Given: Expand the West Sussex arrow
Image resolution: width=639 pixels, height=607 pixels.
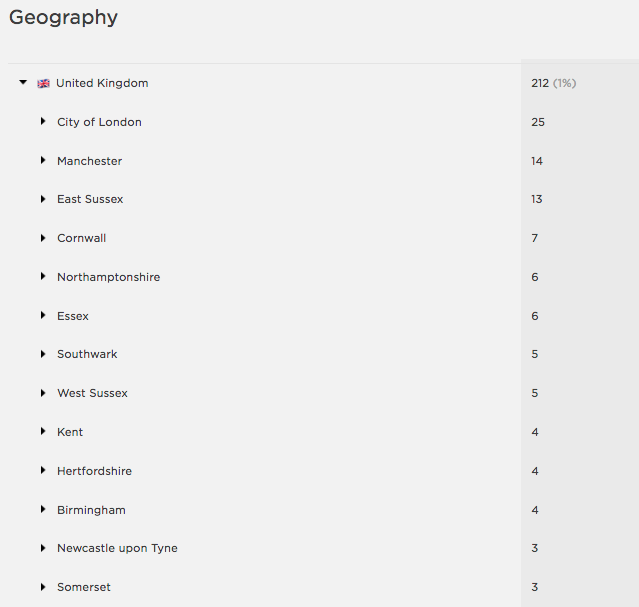Looking at the screenshot, I should pyautogui.click(x=43, y=393).
